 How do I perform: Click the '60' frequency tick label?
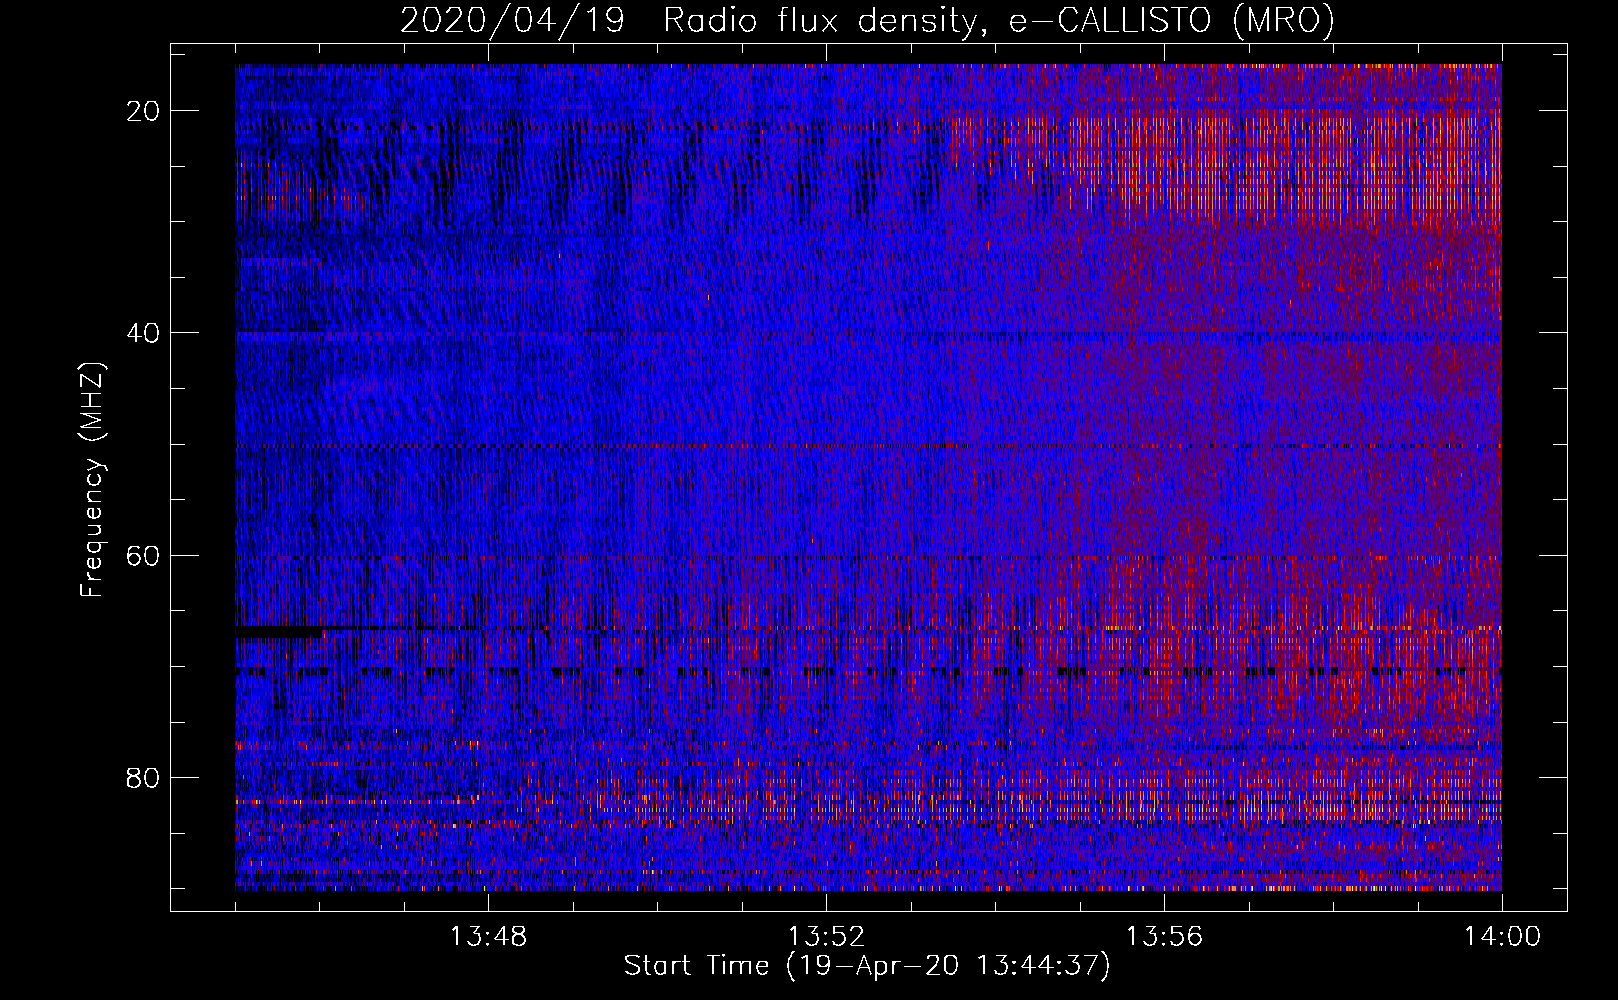pyautogui.click(x=144, y=555)
